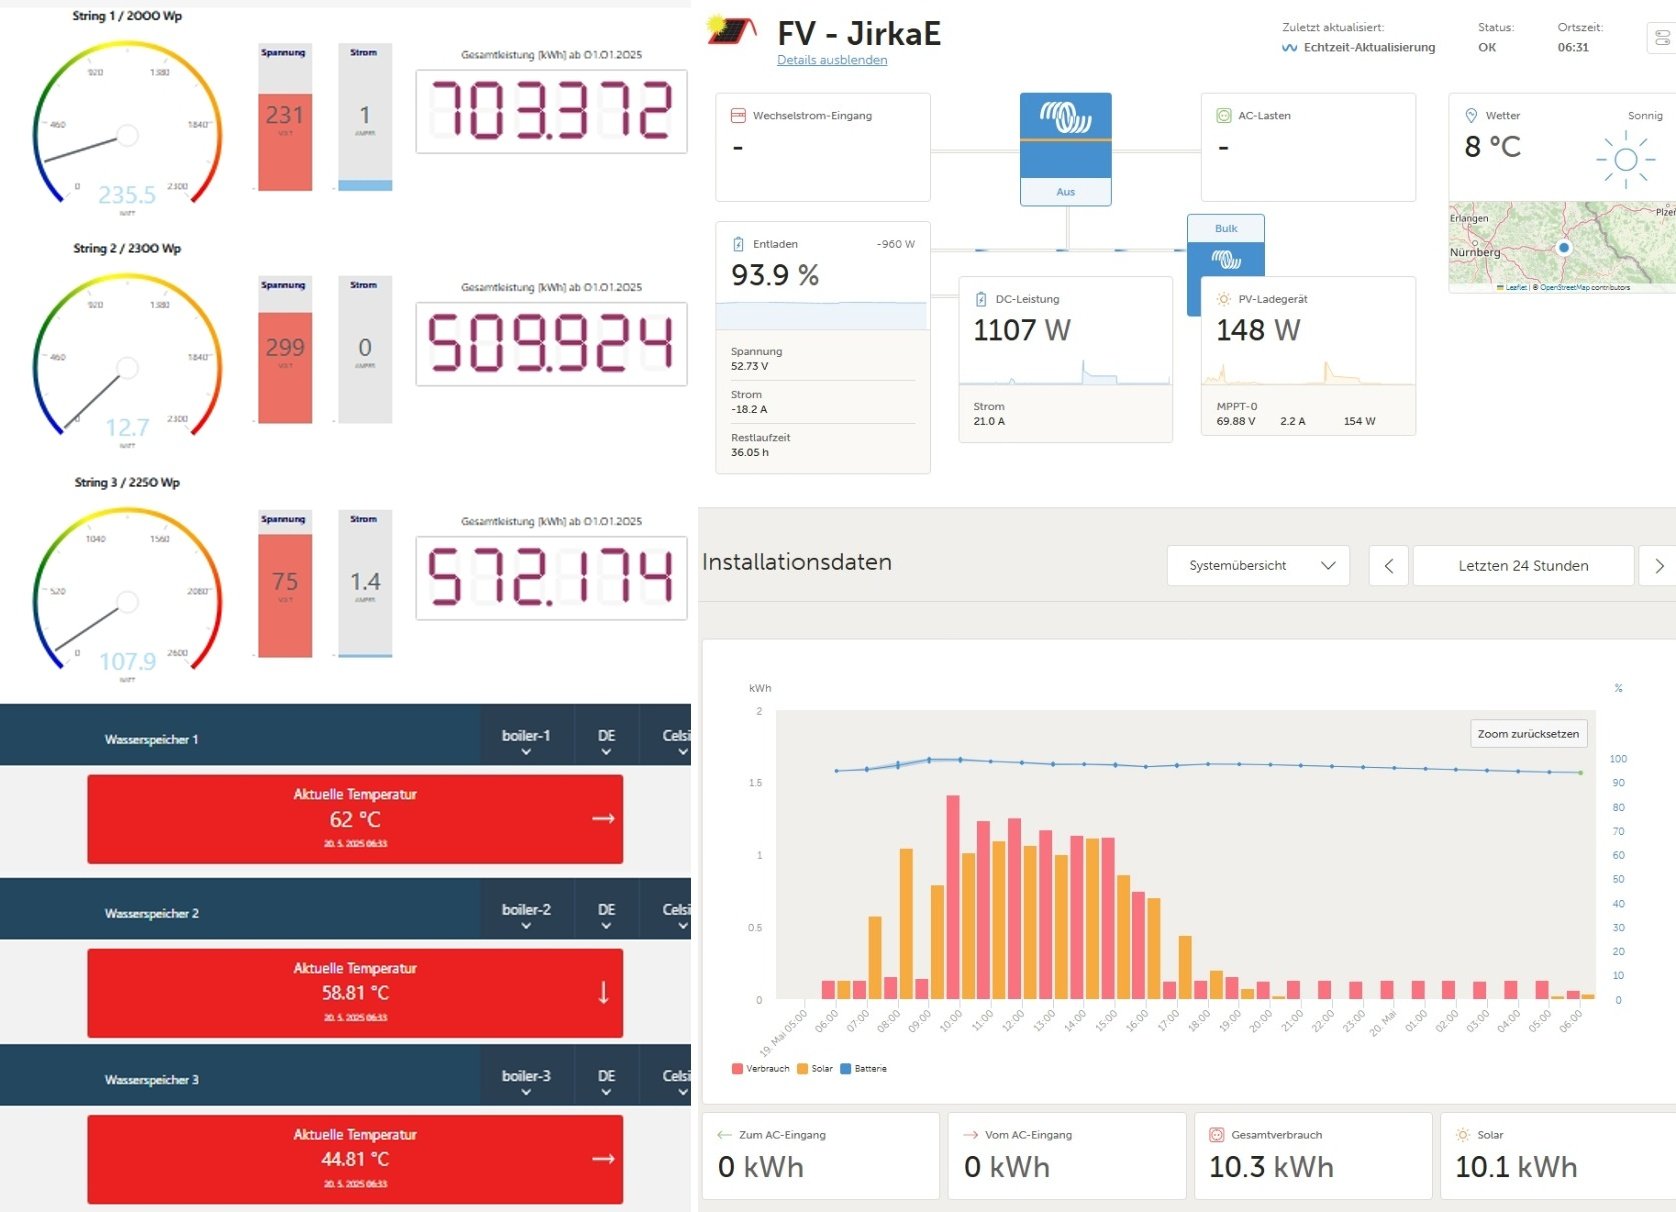Click the Wechselstrom-Eingang card icon
This screenshot has height=1212, width=1676.
click(738, 116)
